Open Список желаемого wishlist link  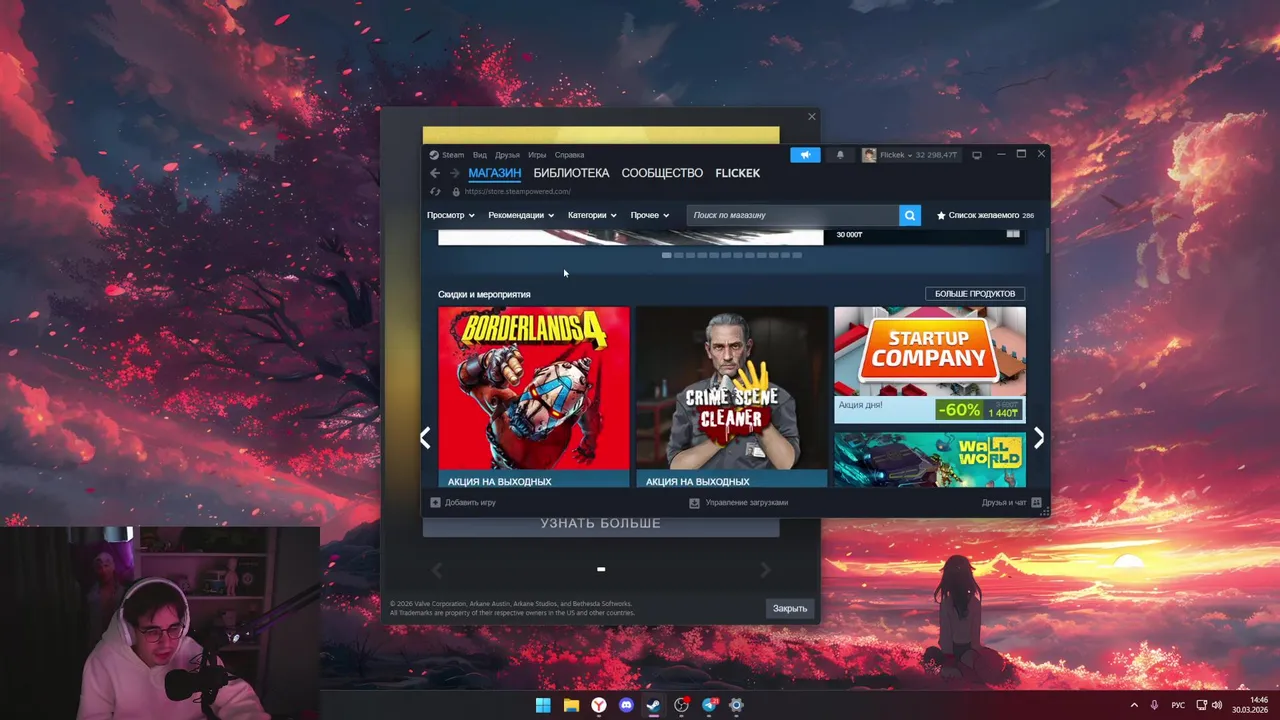(x=984, y=215)
